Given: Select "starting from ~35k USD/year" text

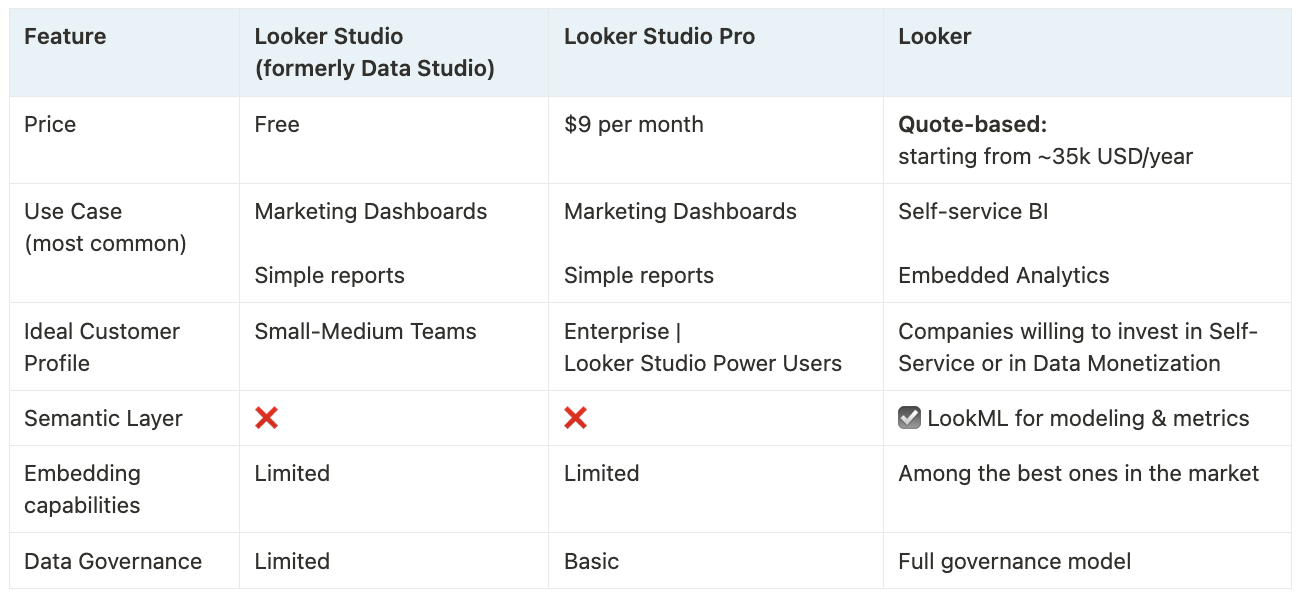Looking at the screenshot, I should (x=1045, y=157).
